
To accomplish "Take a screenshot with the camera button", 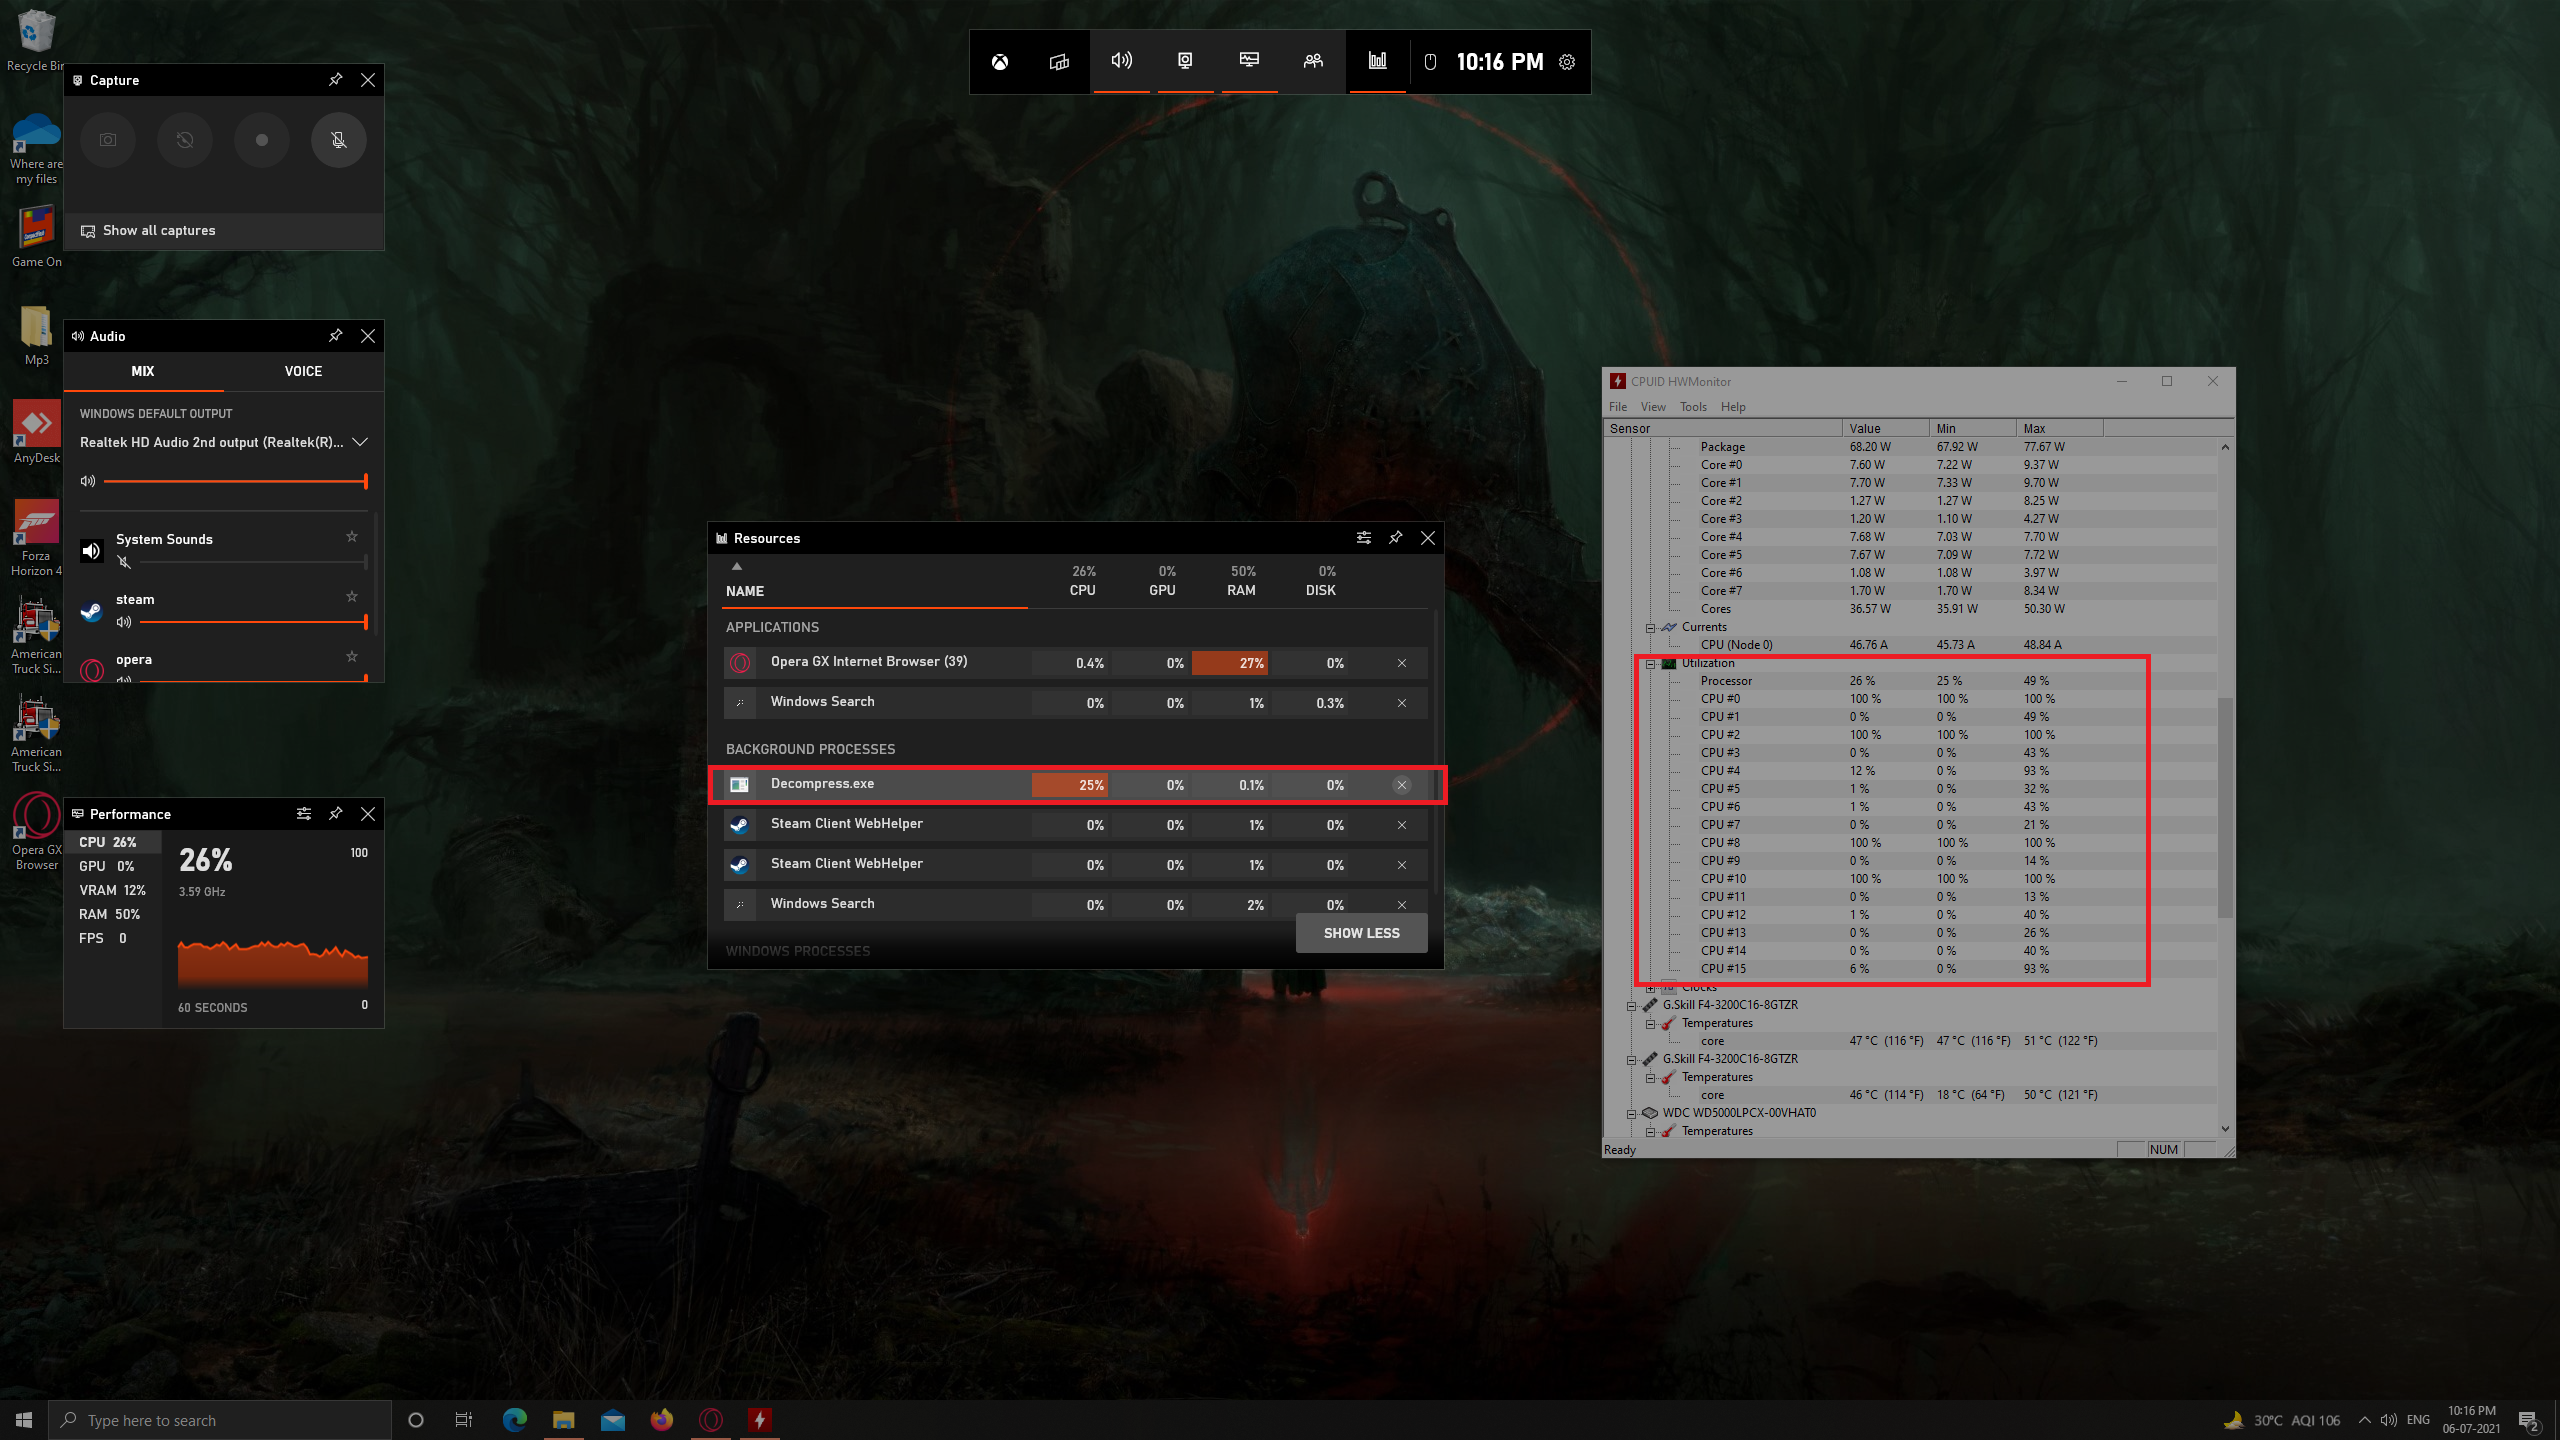I will 108,140.
